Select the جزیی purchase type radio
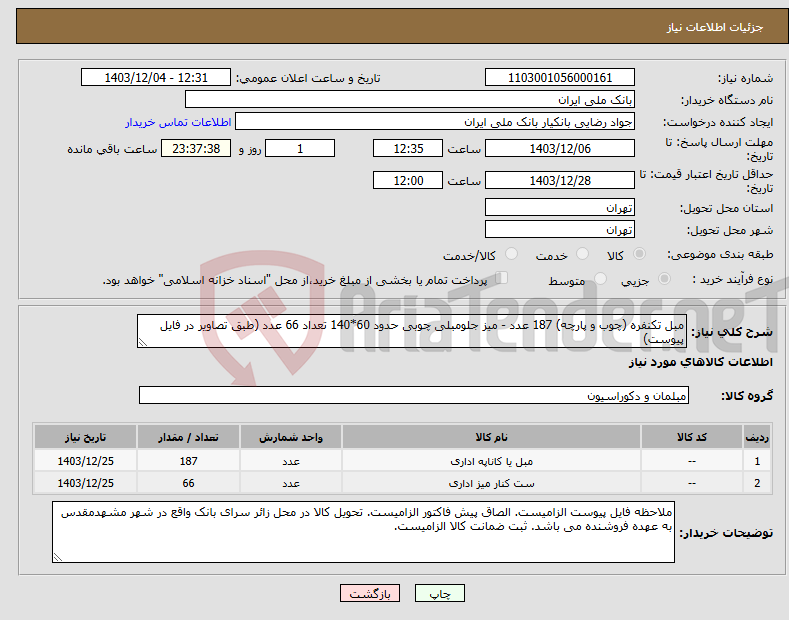789x620 pixels. pyautogui.click(x=664, y=278)
